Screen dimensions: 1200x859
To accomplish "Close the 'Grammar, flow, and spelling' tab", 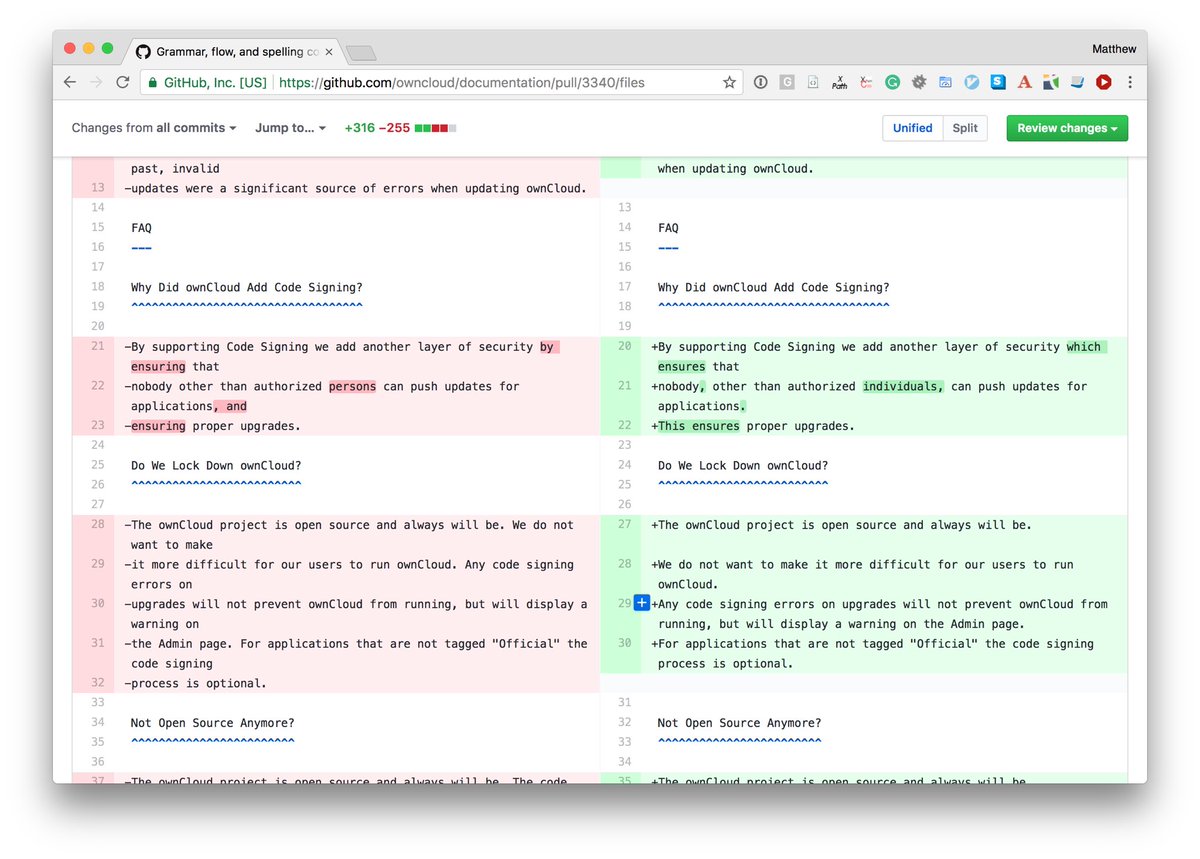I will [x=329, y=51].
